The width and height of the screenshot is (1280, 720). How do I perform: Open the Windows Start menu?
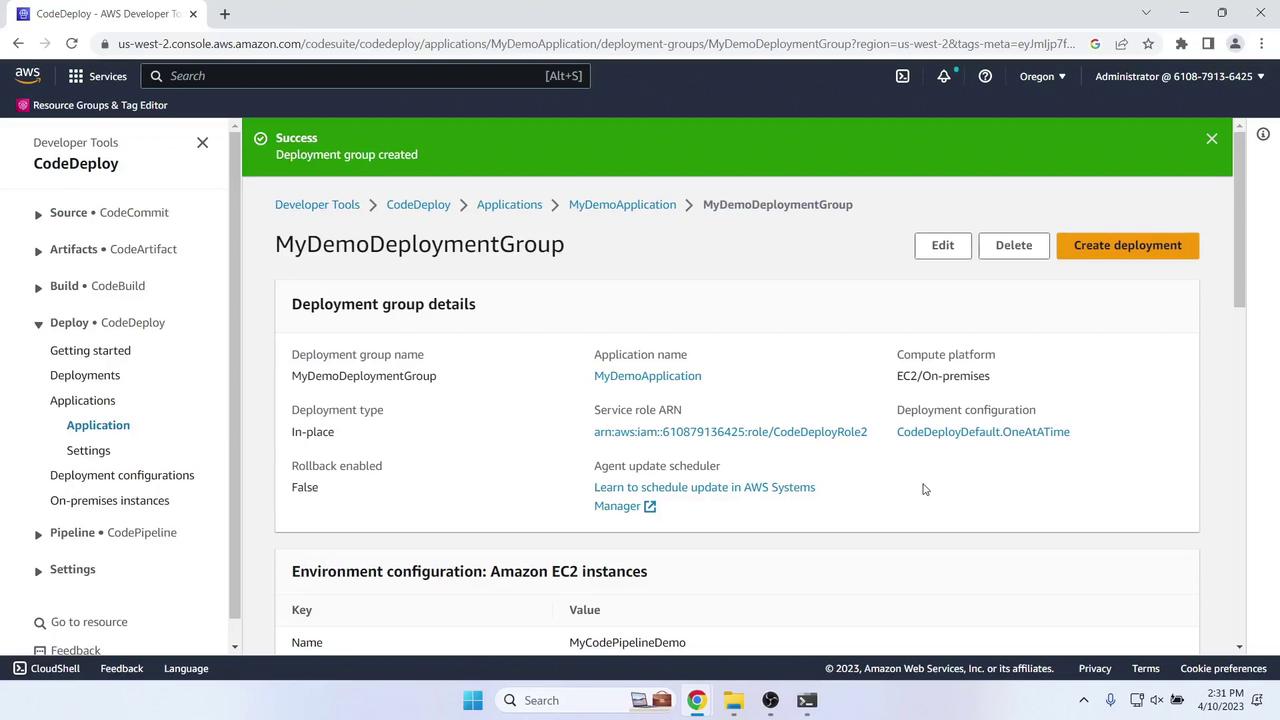click(x=473, y=700)
